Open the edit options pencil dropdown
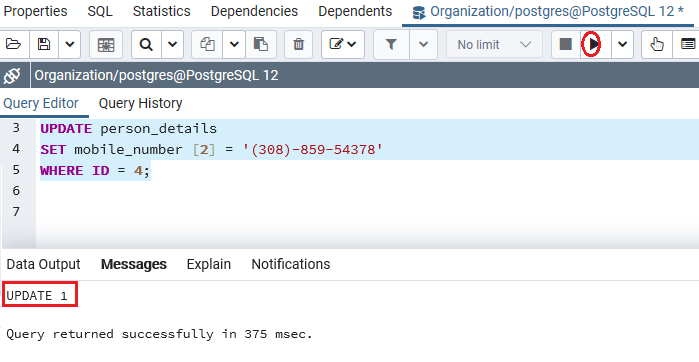 tap(342, 44)
